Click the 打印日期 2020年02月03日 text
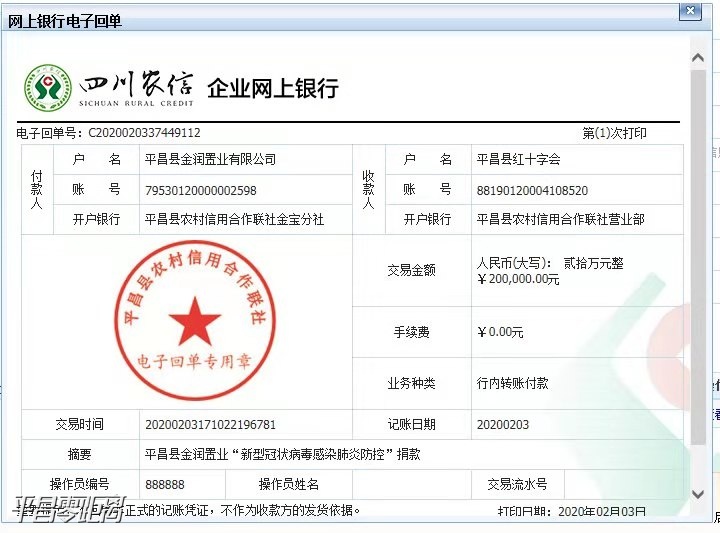 coord(572,511)
